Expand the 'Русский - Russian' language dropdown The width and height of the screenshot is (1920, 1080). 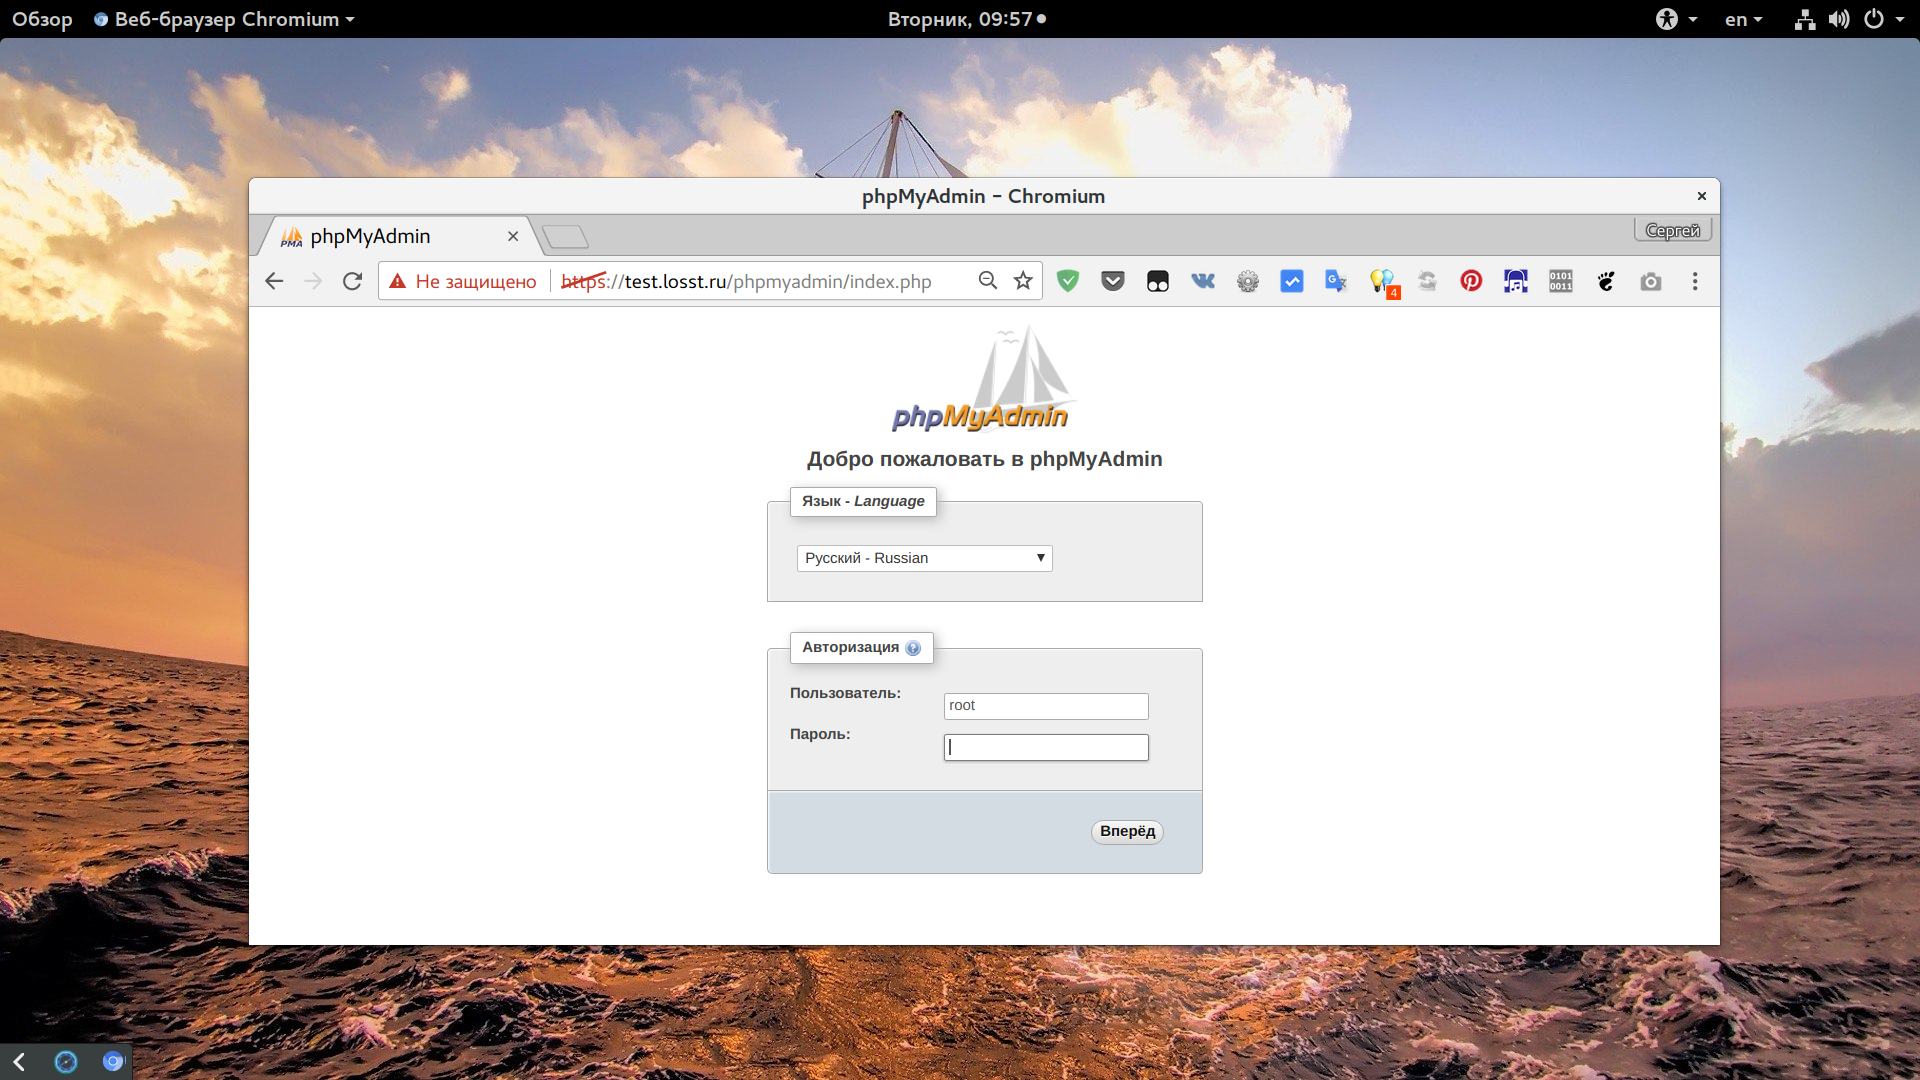click(925, 558)
